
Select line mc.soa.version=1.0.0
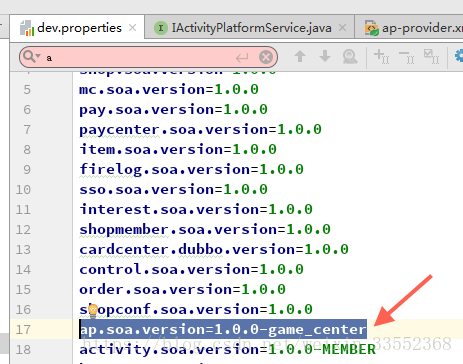coord(169,90)
